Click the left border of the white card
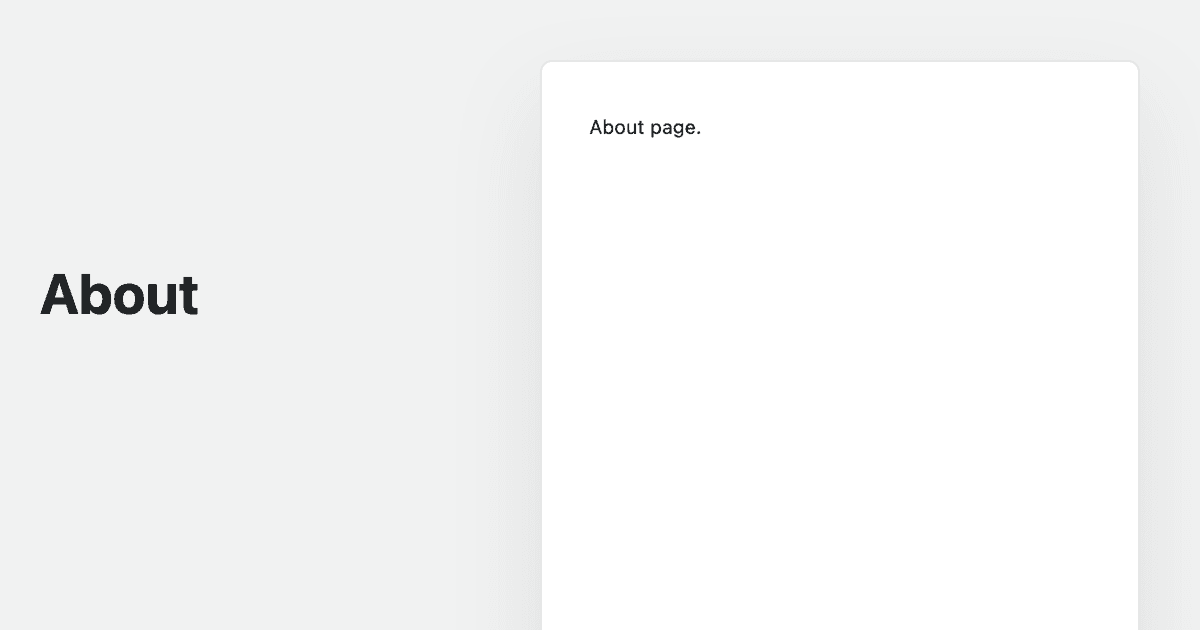 [x=542, y=345]
